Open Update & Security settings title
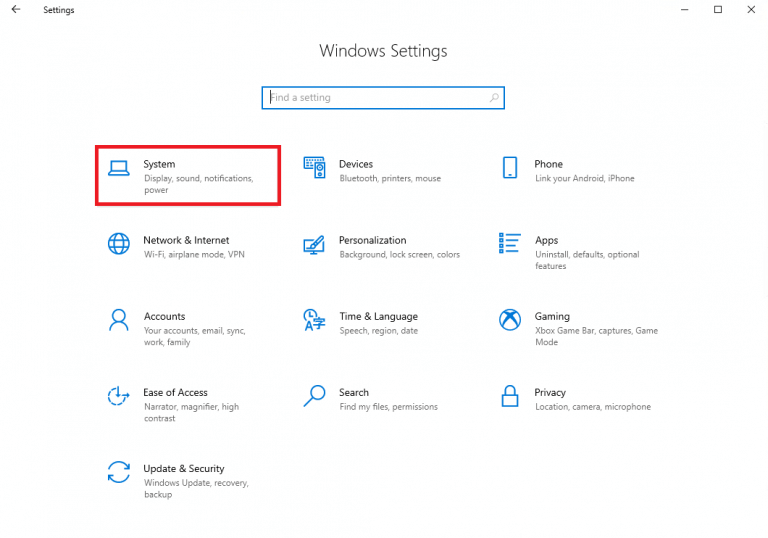 [184, 469]
